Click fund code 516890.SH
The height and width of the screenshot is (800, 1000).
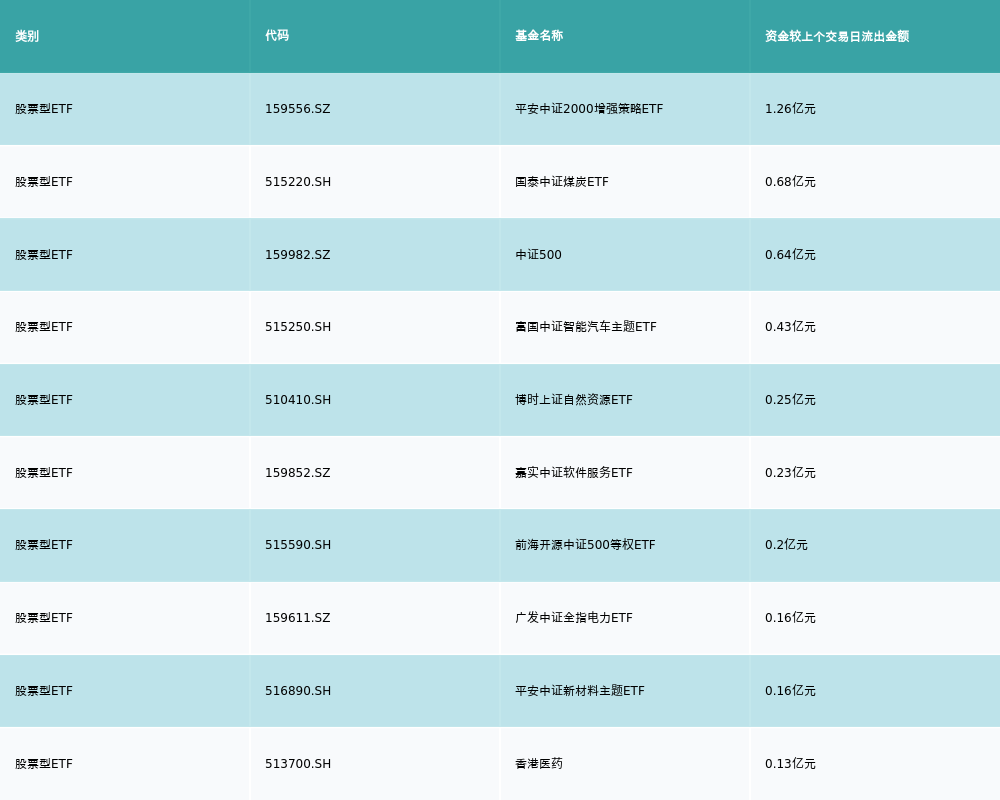point(298,691)
